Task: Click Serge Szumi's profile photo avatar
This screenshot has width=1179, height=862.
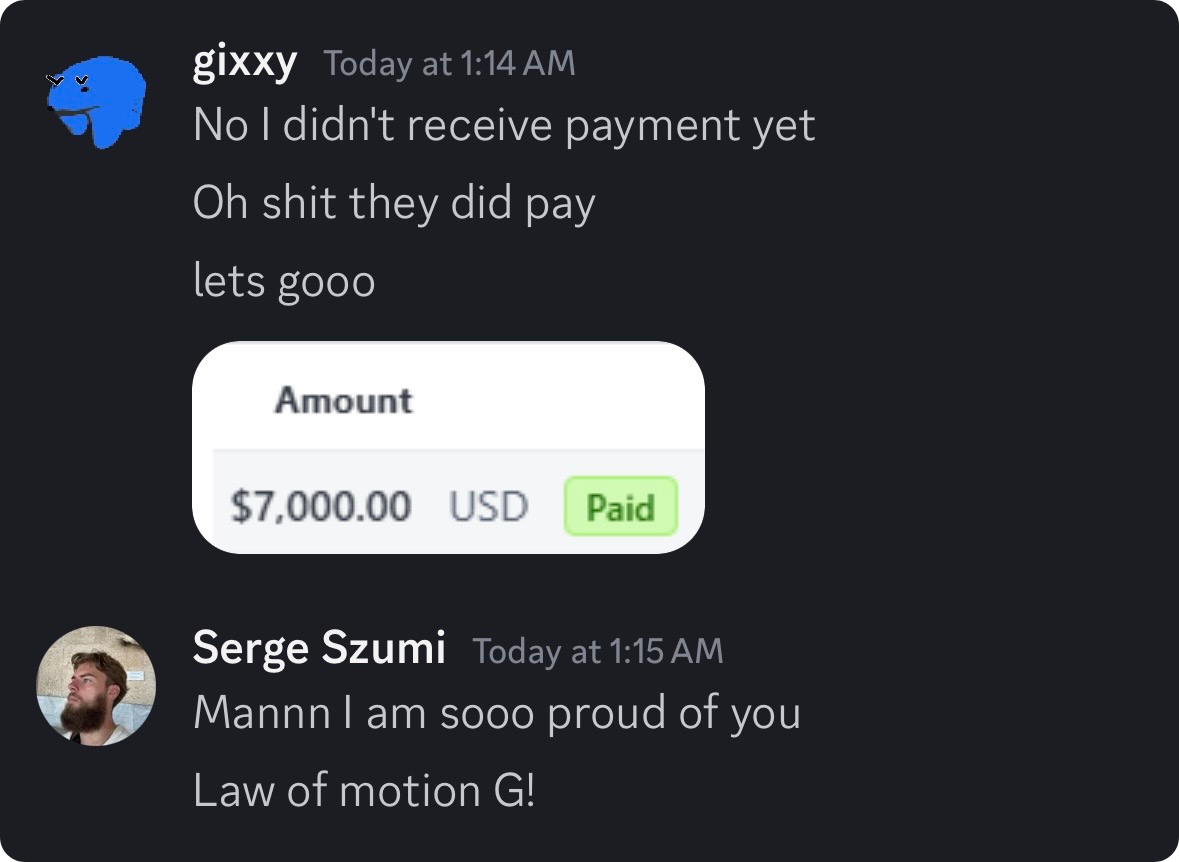Action: coord(96,686)
